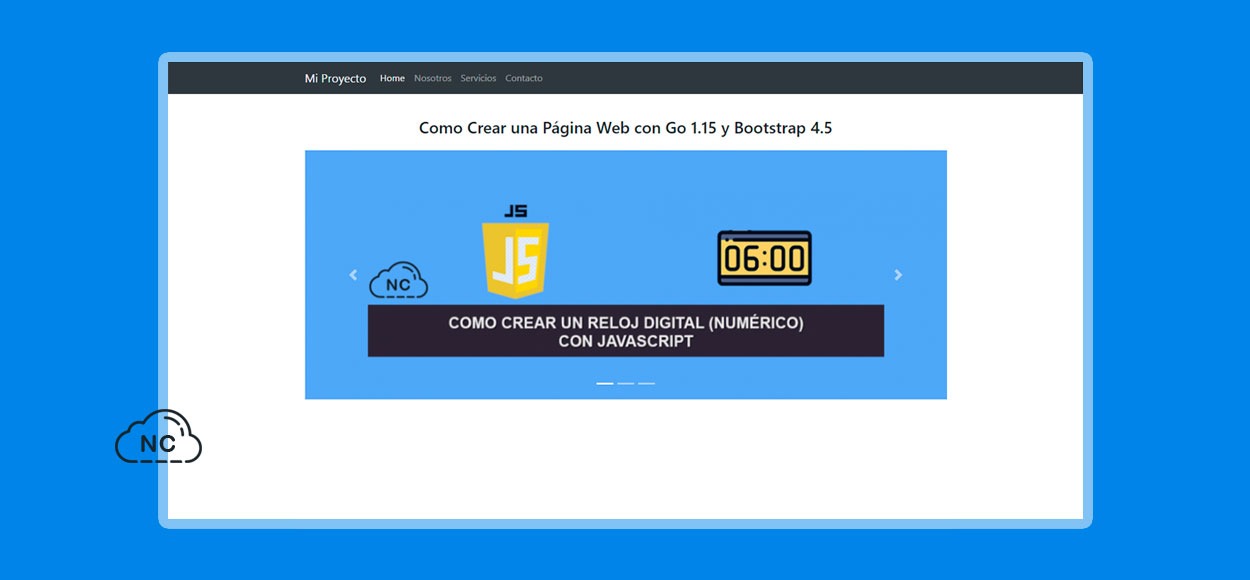The image size is (1250, 580).
Task: Navigate to the Contacto page
Action: (x=524, y=78)
